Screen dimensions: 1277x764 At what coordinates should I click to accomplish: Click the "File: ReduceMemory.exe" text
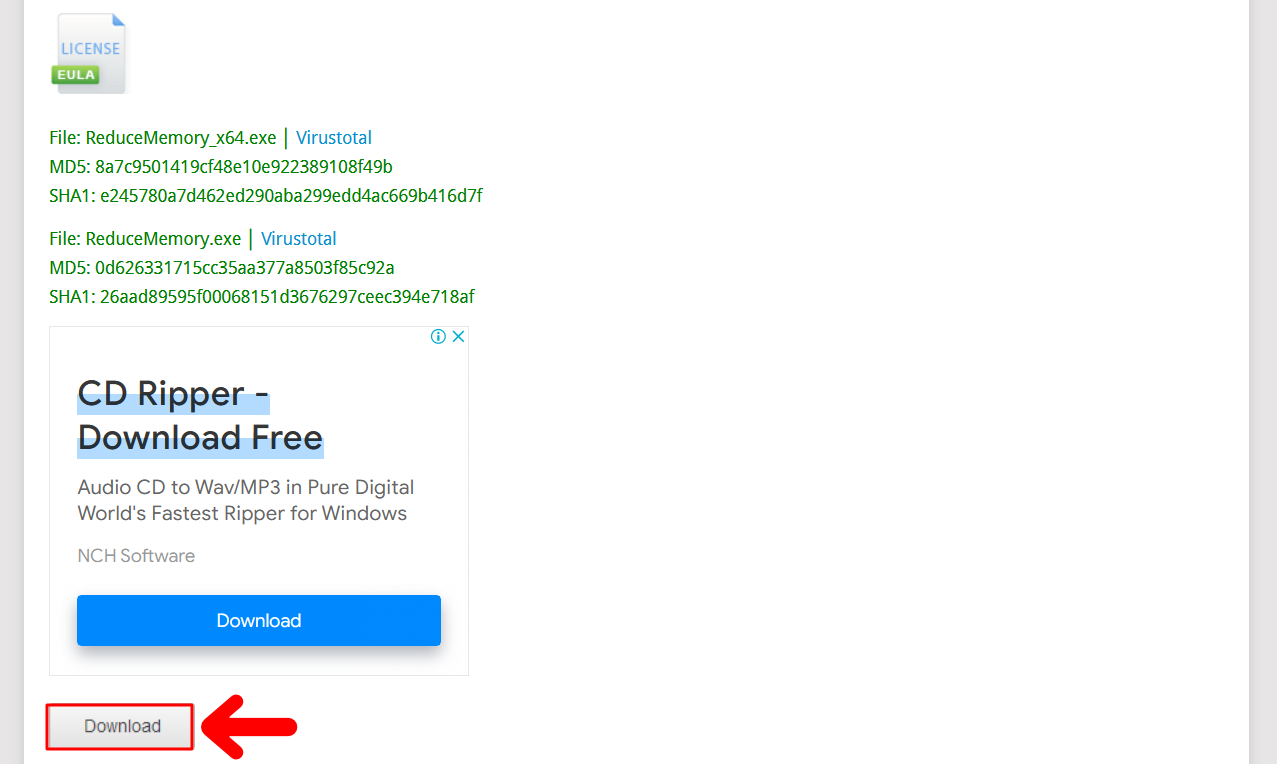[145, 239]
